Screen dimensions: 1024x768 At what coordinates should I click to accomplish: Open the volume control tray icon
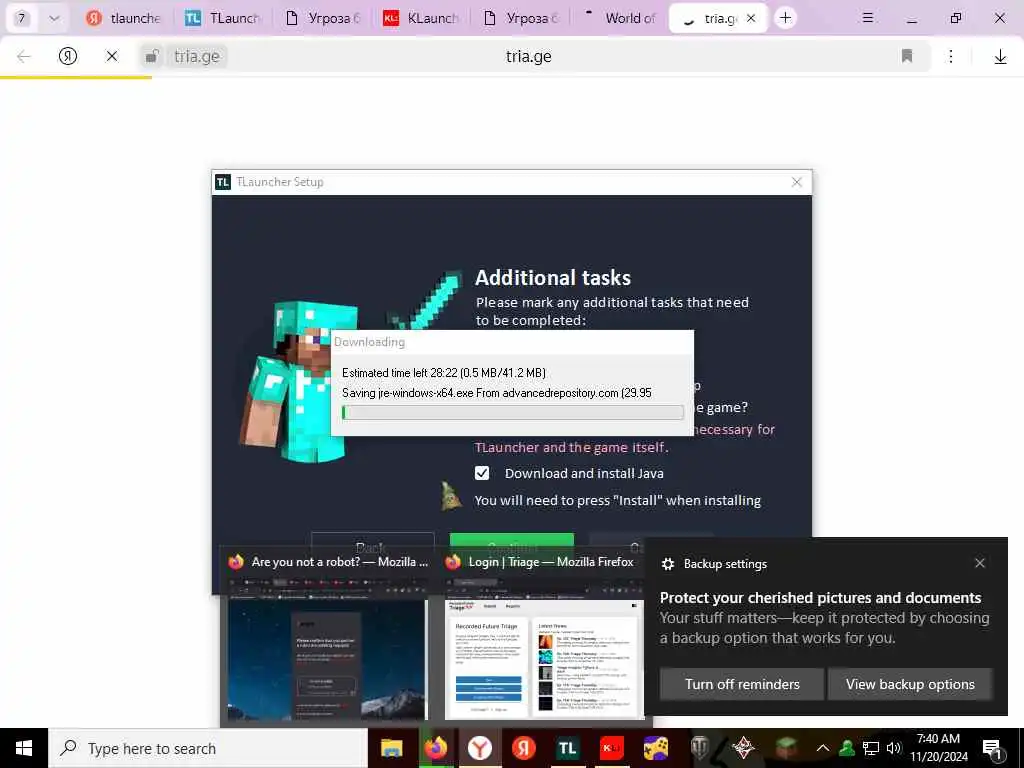[894, 748]
